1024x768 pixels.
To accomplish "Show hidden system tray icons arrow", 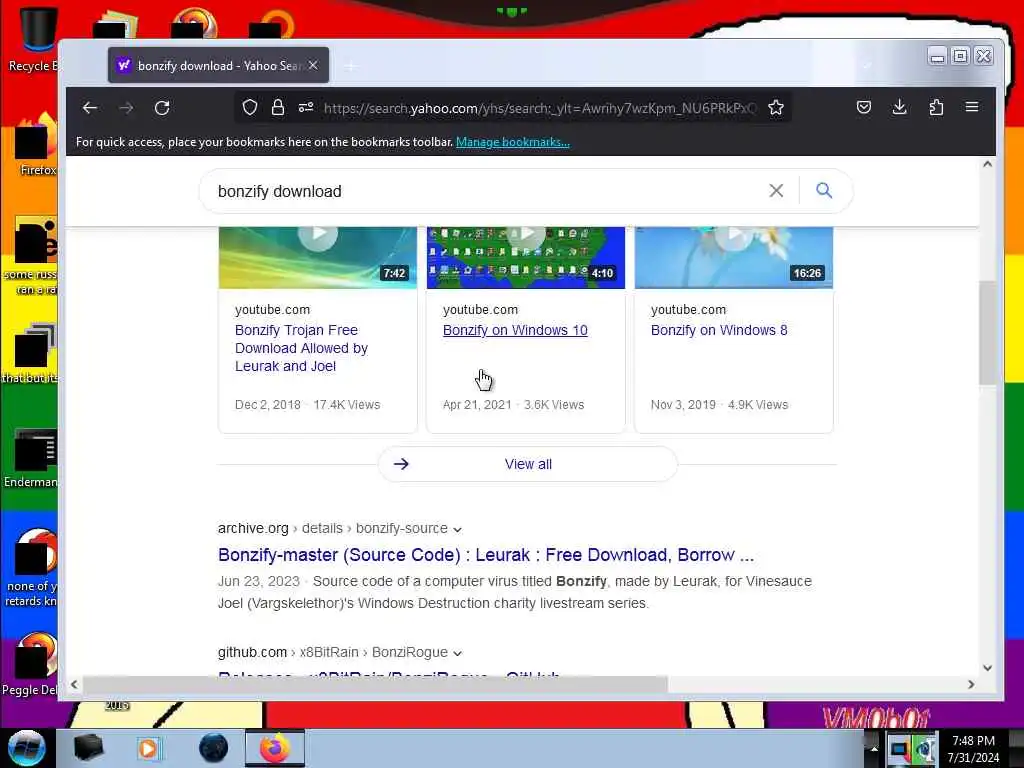I will click(x=874, y=749).
